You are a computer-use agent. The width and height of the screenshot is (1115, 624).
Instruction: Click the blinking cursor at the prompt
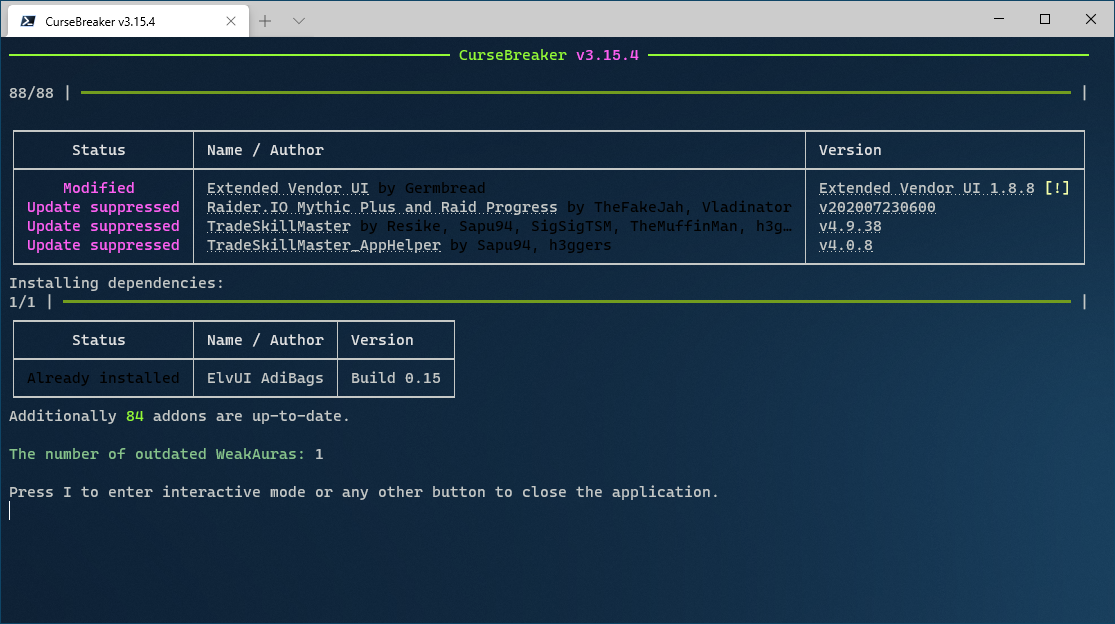(x=10, y=510)
